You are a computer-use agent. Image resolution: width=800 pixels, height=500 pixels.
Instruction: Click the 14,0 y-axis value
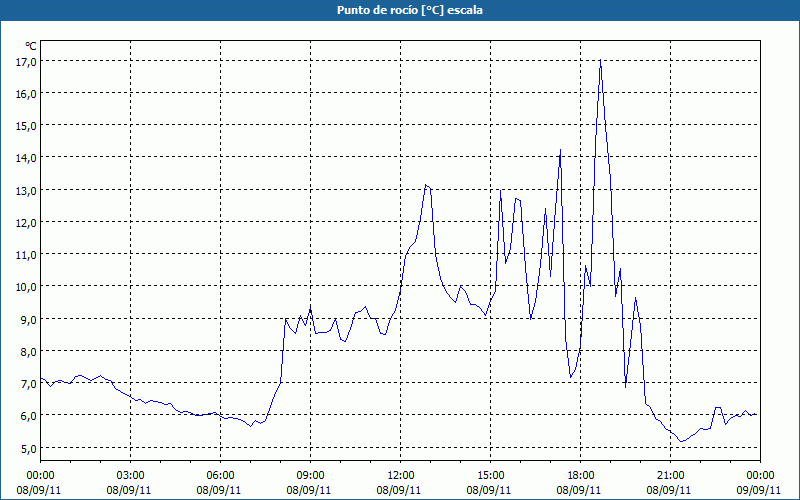[26, 158]
